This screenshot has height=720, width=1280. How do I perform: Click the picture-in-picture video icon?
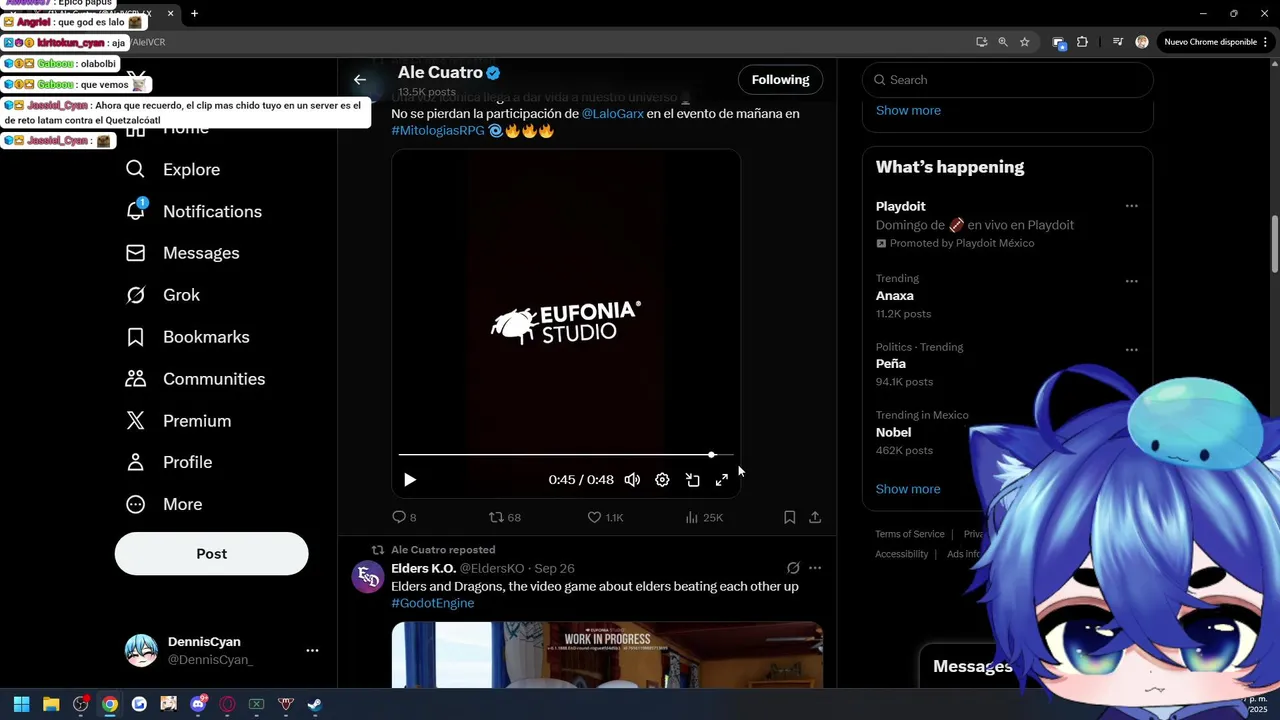pyautogui.click(x=692, y=480)
